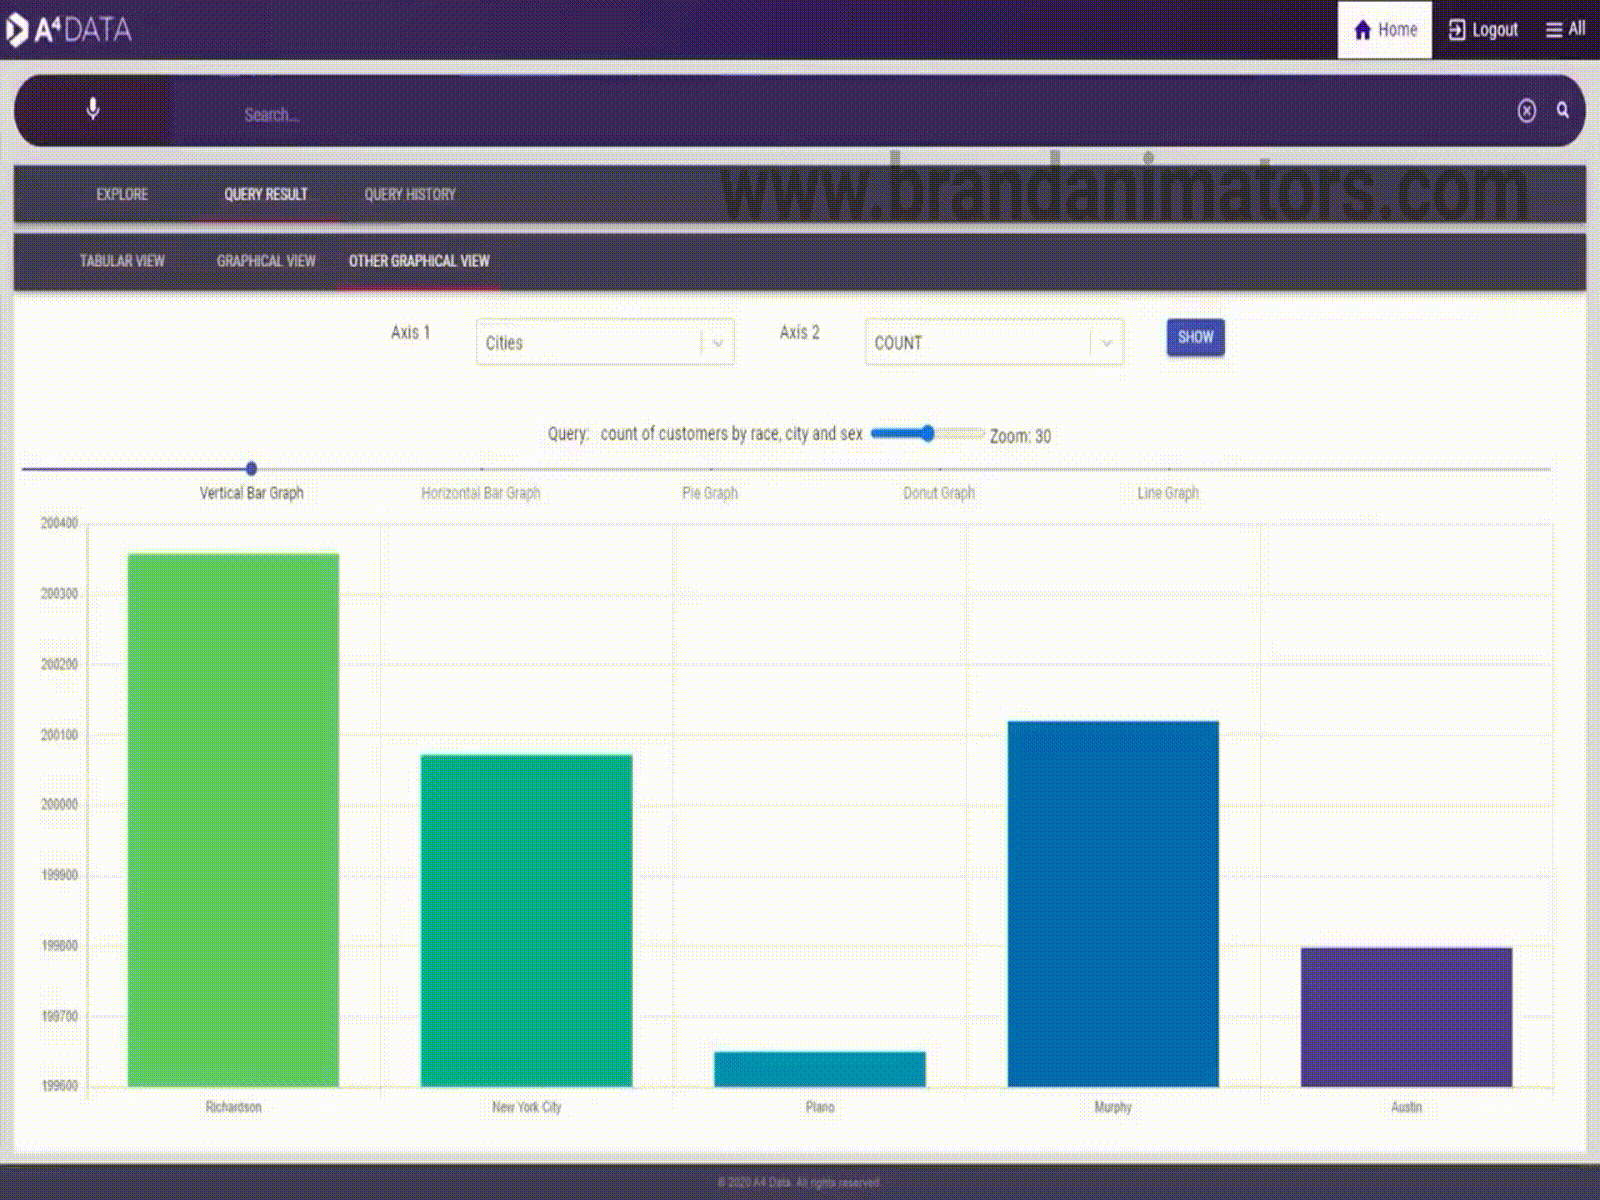Click the 'Zoom: 30' value text
1600x1200 pixels.
(1020, 436)
